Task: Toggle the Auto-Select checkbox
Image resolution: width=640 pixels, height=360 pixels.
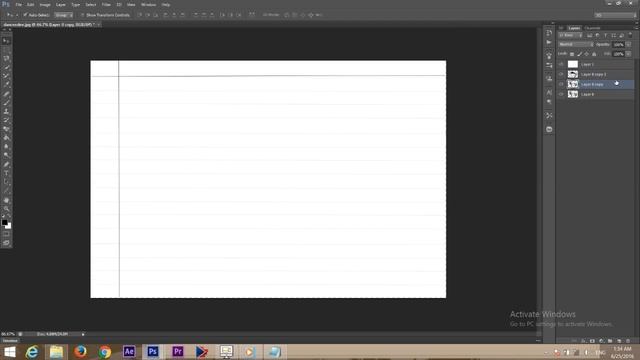Action: click(x=25, y=15)
